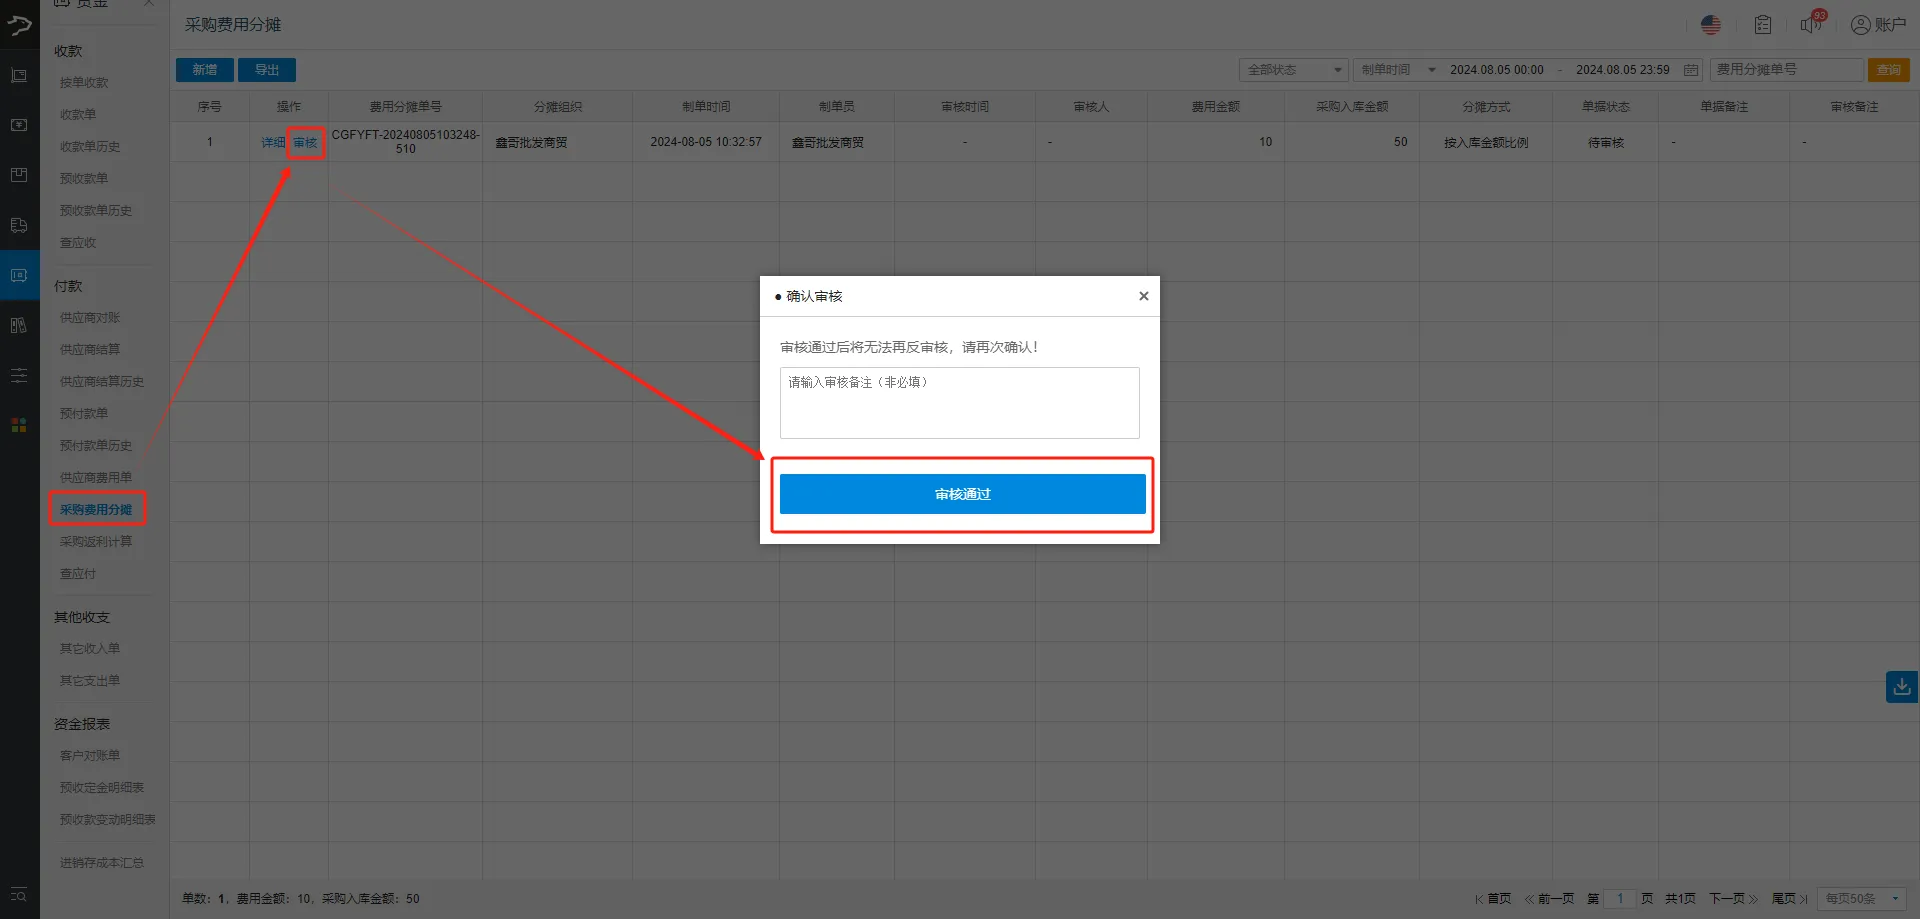Open the account menu via 账户 icon
The height and width of the screenshot is (919, 1920).
tap(1880, 25)
